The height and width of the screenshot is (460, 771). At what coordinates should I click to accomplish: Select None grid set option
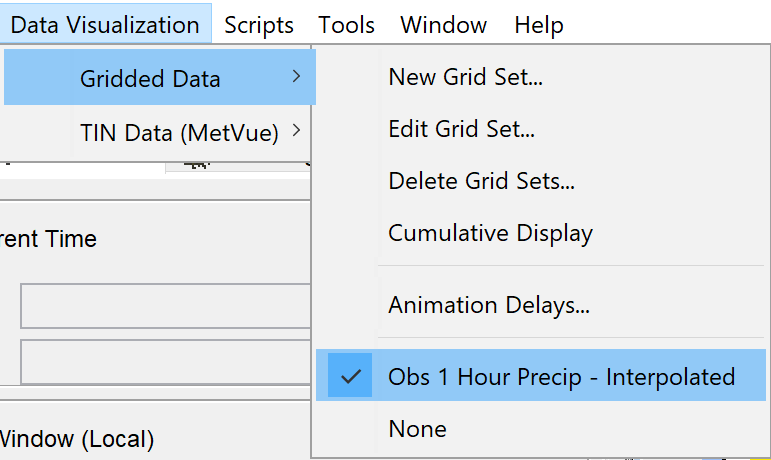541,429
